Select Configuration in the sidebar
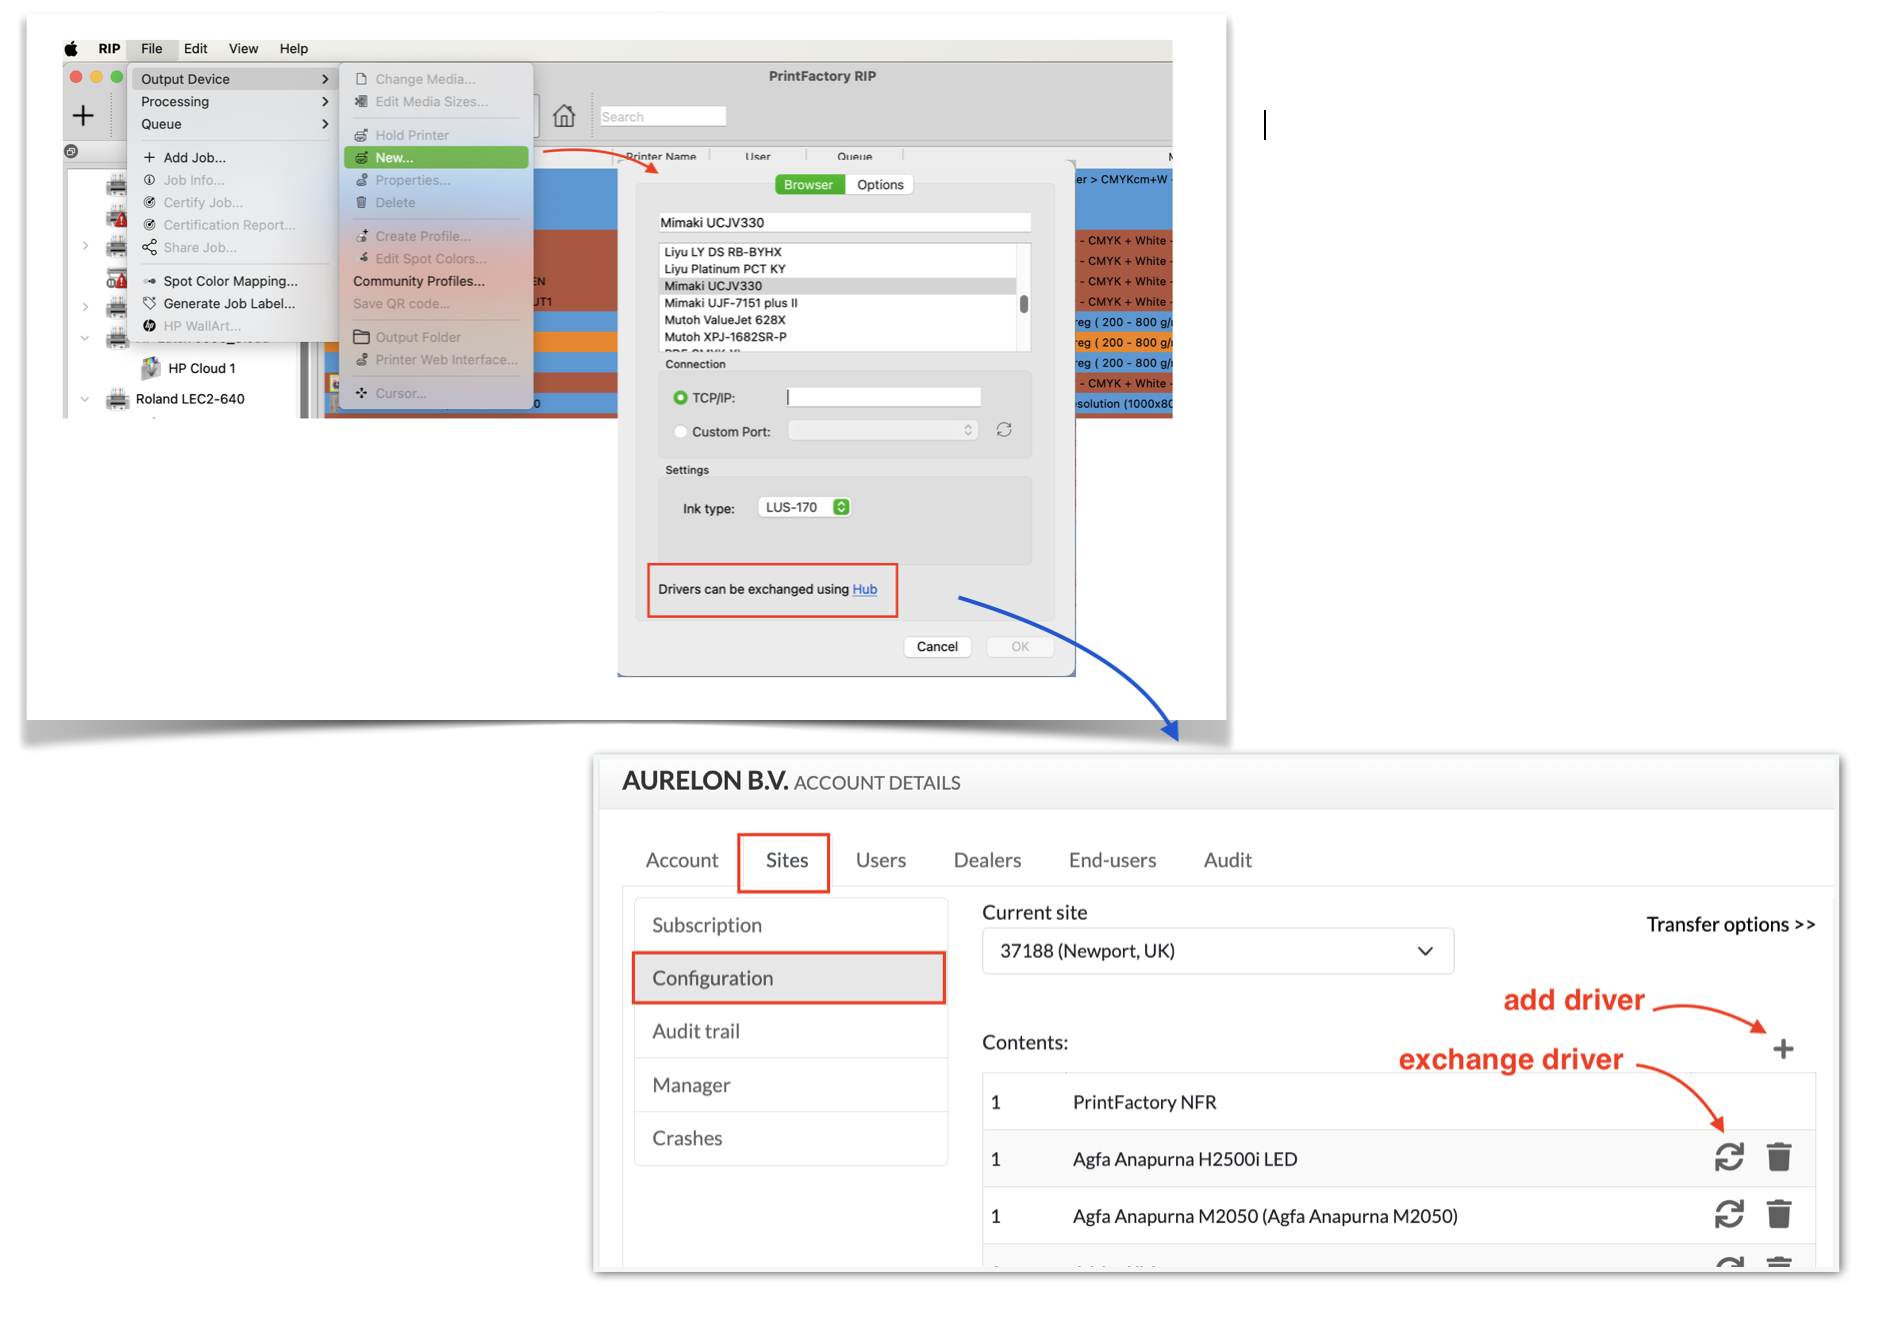This screenshot has width=1896, height=1344. pos(790,978)
